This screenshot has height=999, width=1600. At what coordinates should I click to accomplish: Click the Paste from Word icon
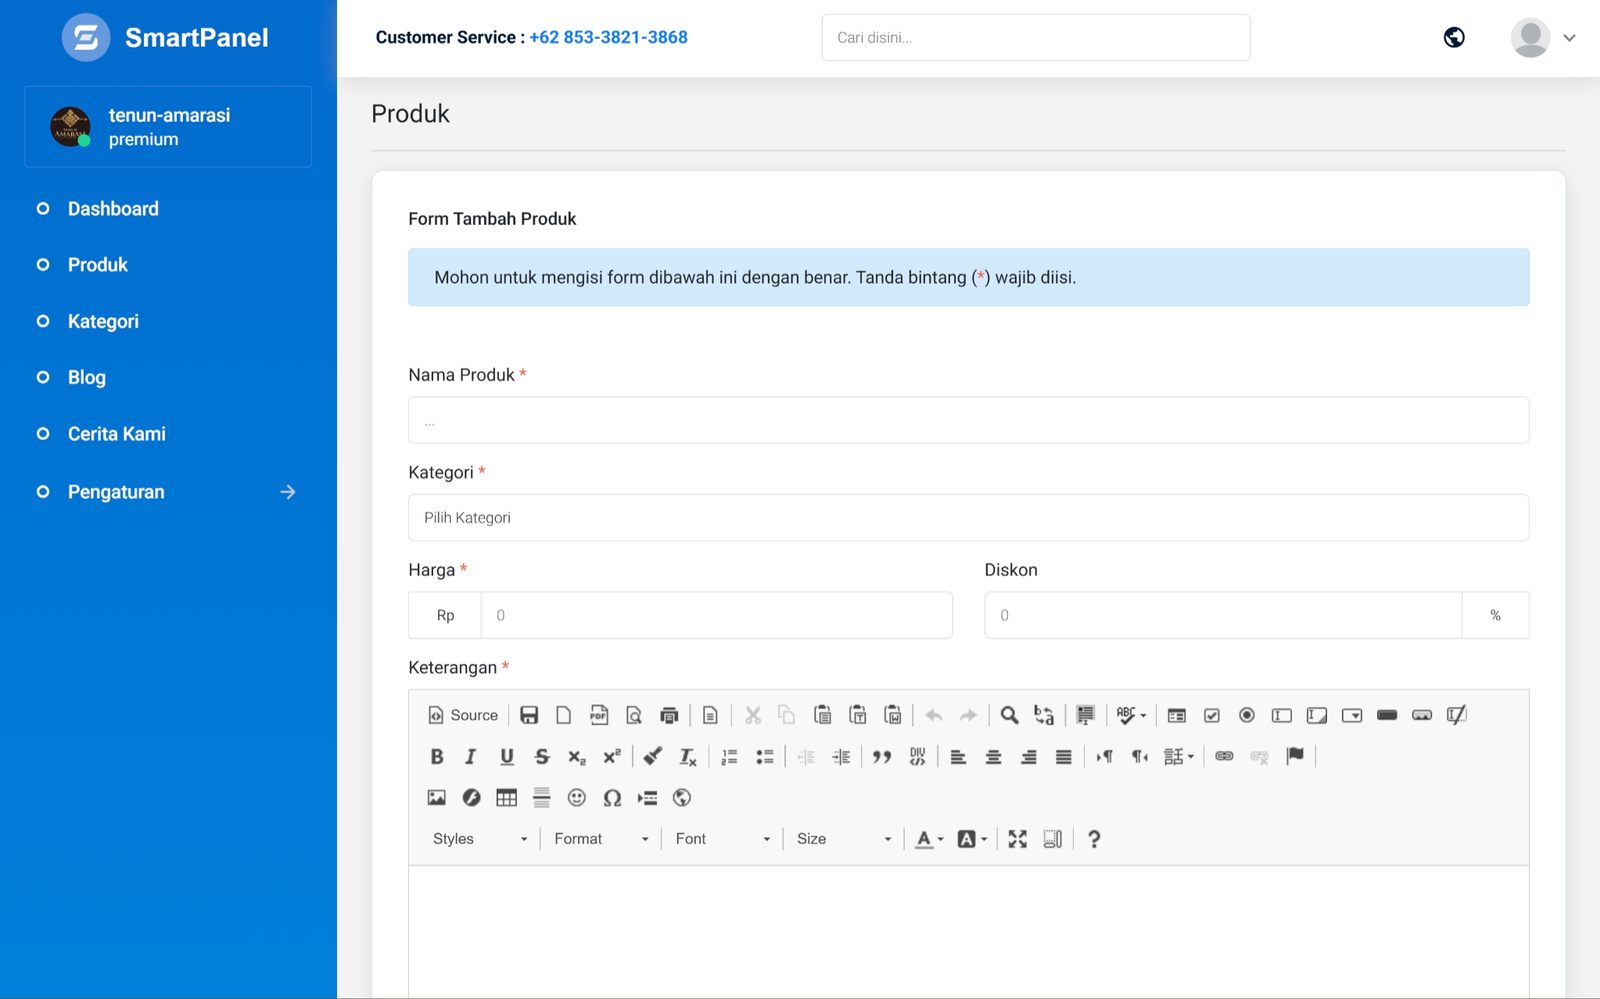892,715
